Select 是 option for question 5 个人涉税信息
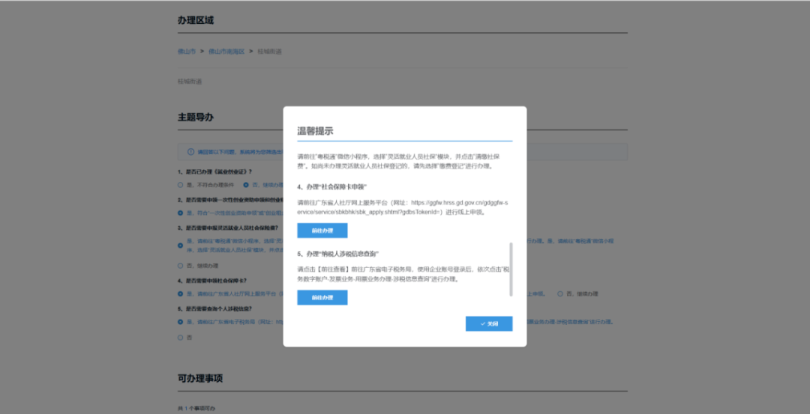810x414 pixels. (x=180, y=321)
